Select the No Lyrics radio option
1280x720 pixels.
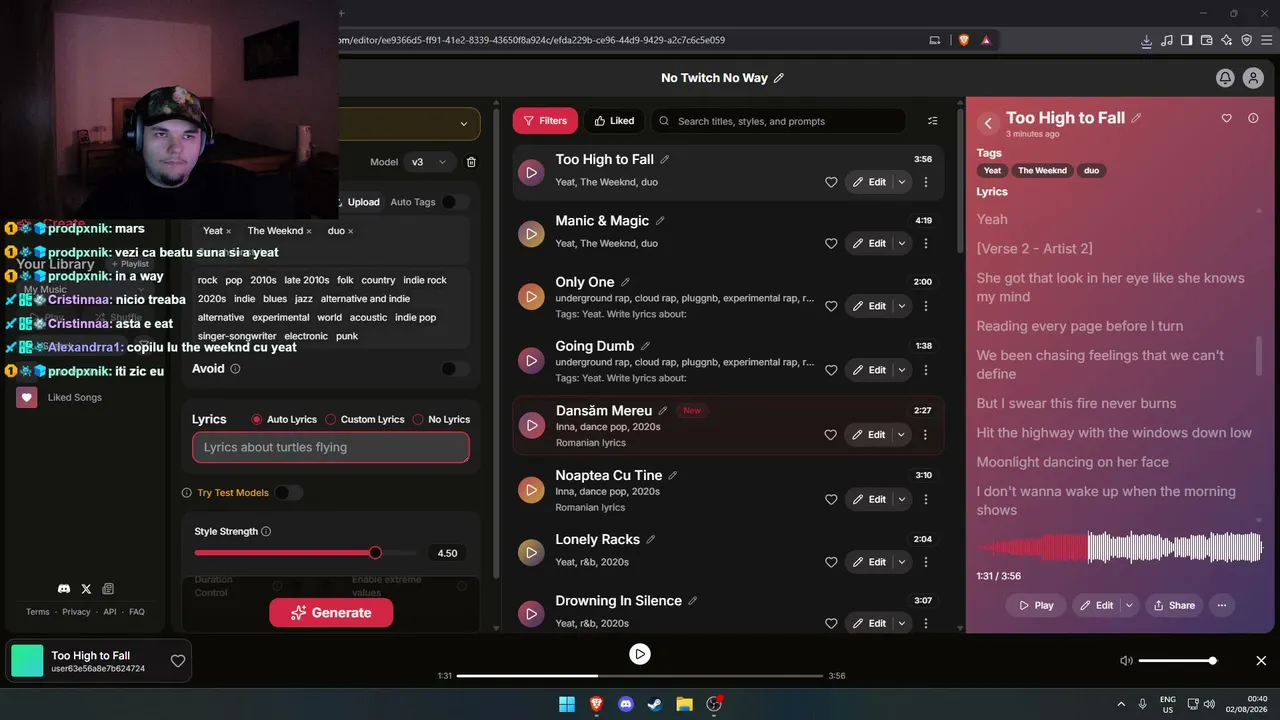click(x=418, y=419)
